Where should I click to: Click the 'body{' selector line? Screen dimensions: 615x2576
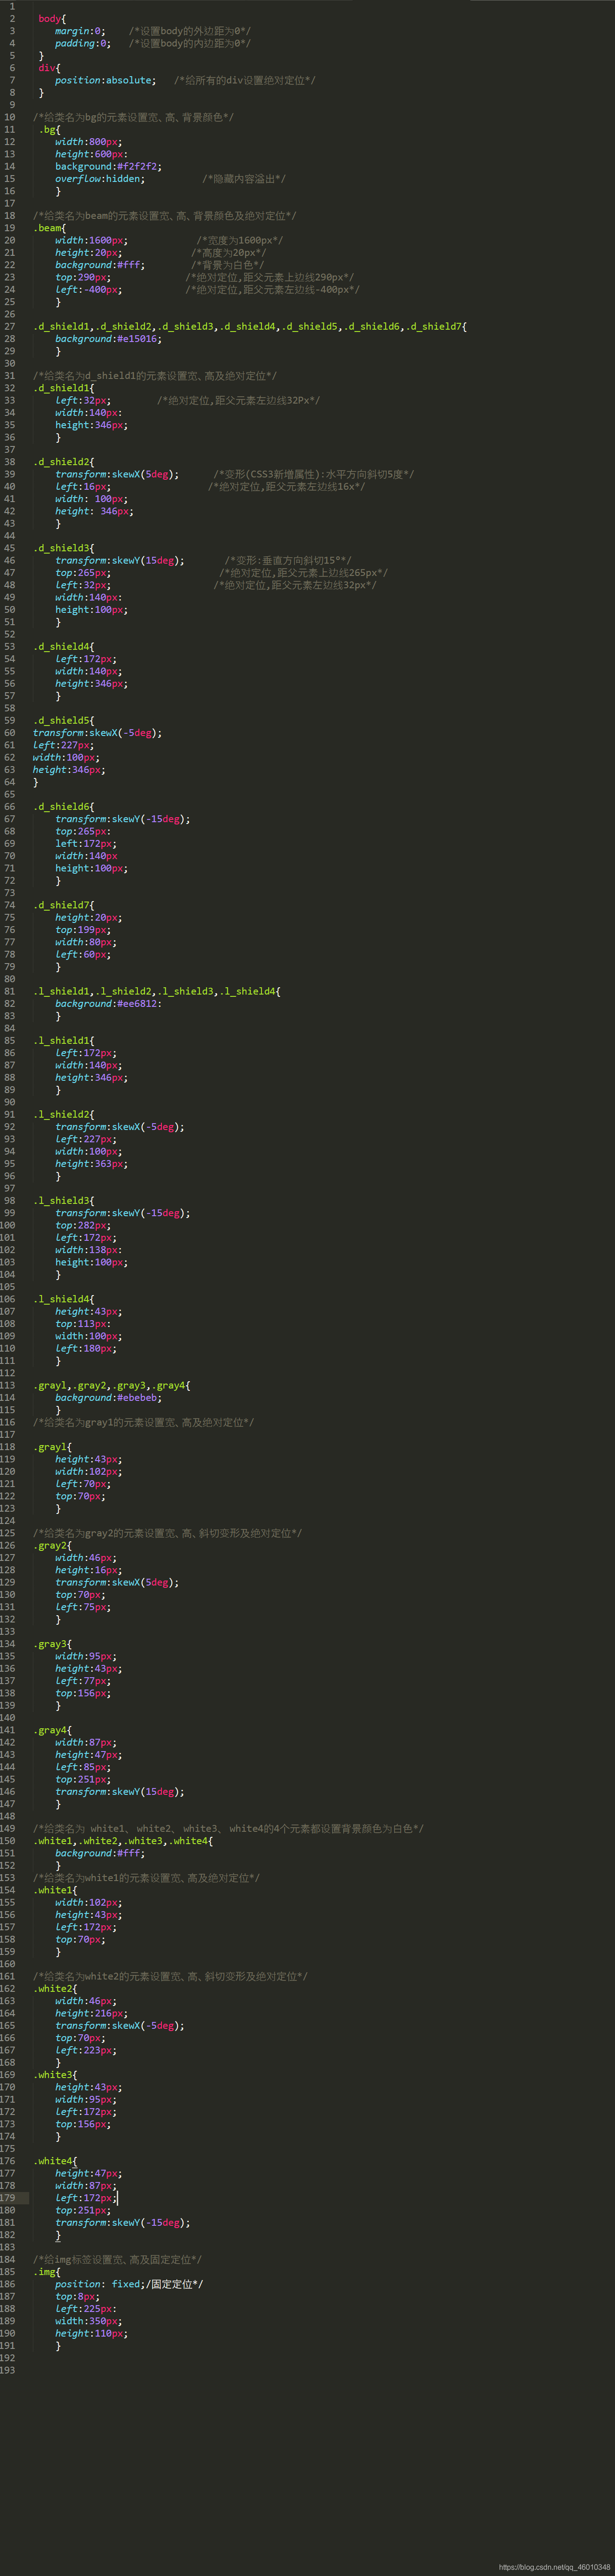coord(52,19)
